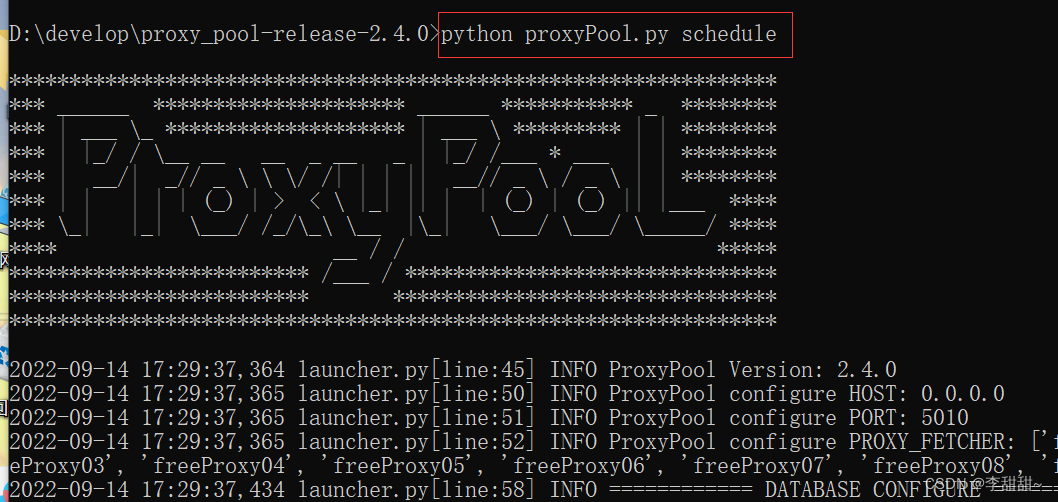Click the 'configure HOST: 0.0.0.0' log text
Screen dimensions: 1058x502
[867, 394]
